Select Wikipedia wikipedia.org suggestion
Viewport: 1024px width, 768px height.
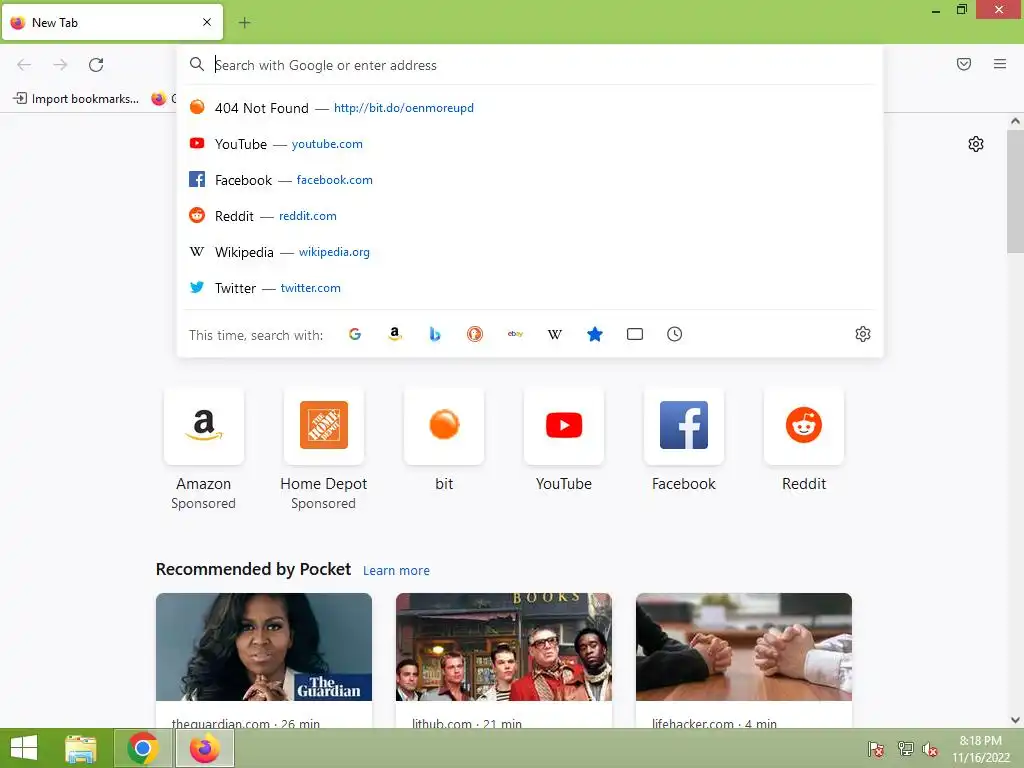point(530,252)
